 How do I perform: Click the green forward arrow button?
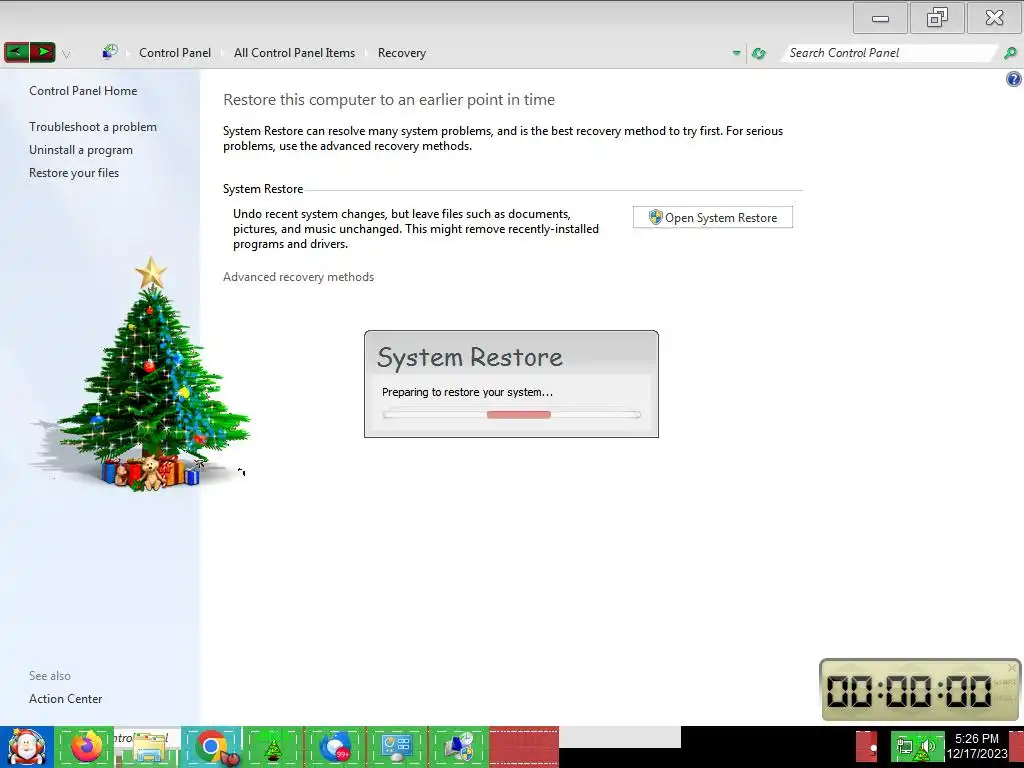click(x=43, y=52)
